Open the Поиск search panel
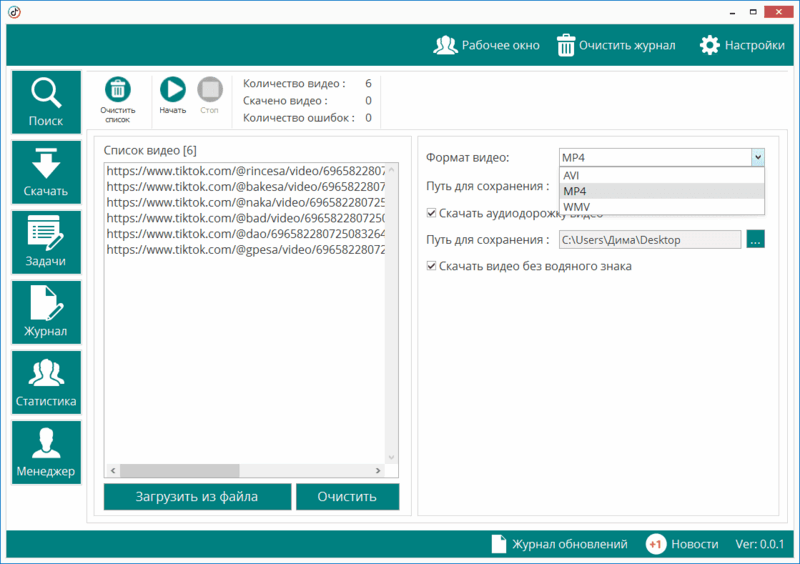 tap(45, 102)
